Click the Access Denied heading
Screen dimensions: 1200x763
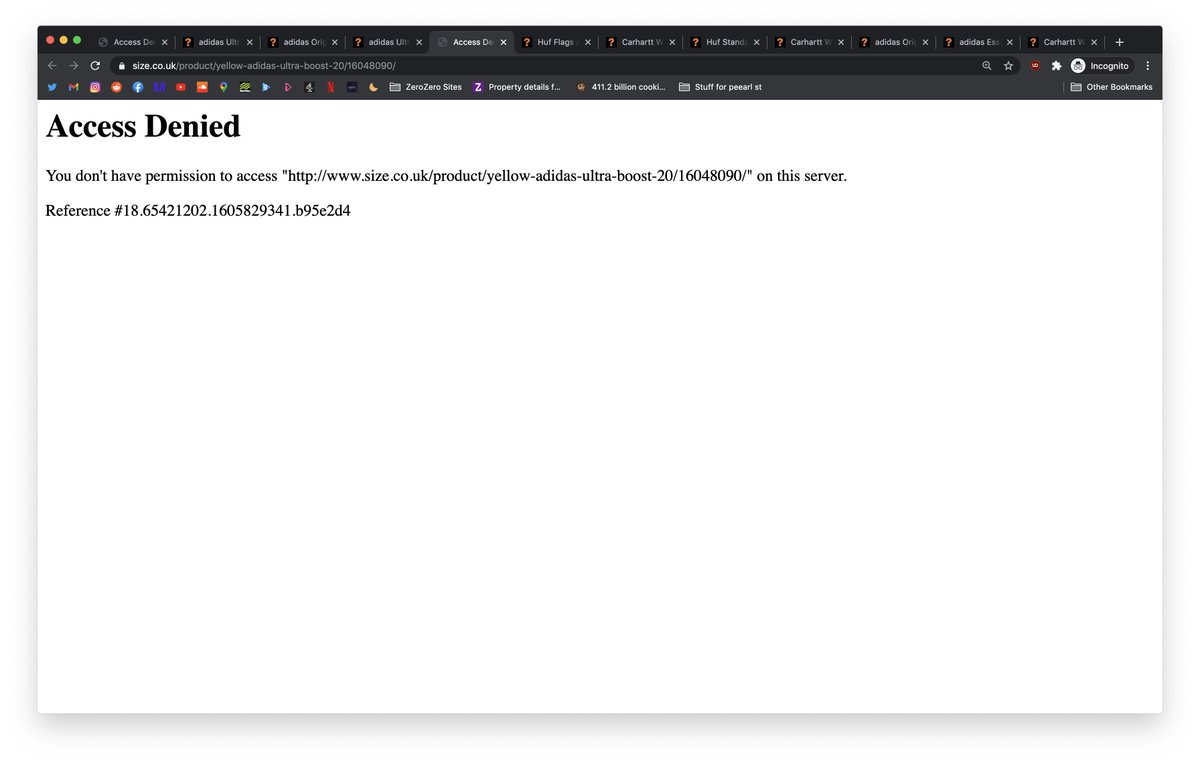pyautogui.click(x=143, y=126)
